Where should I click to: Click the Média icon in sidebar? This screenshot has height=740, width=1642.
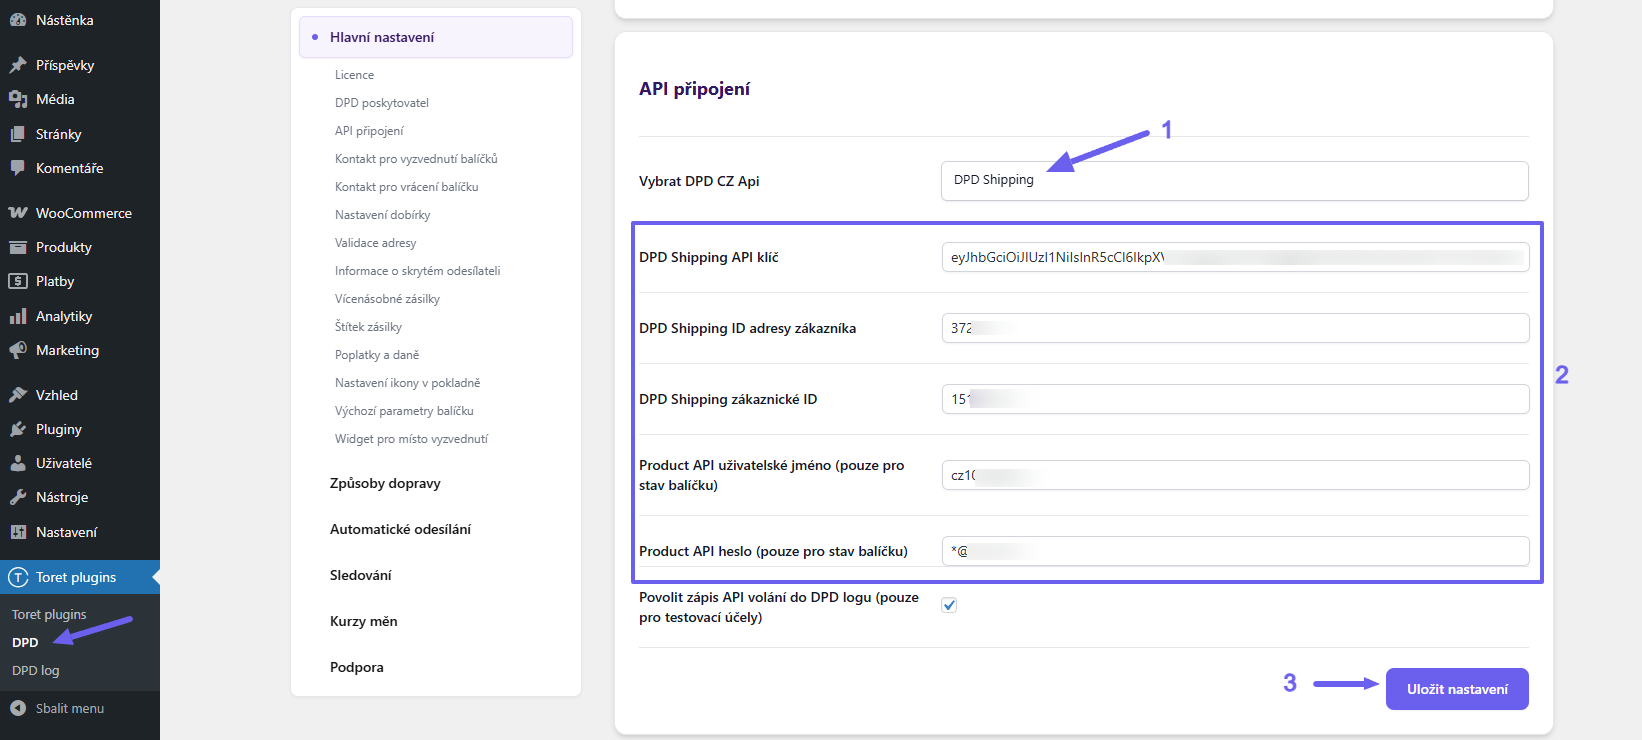click(18, 99)
